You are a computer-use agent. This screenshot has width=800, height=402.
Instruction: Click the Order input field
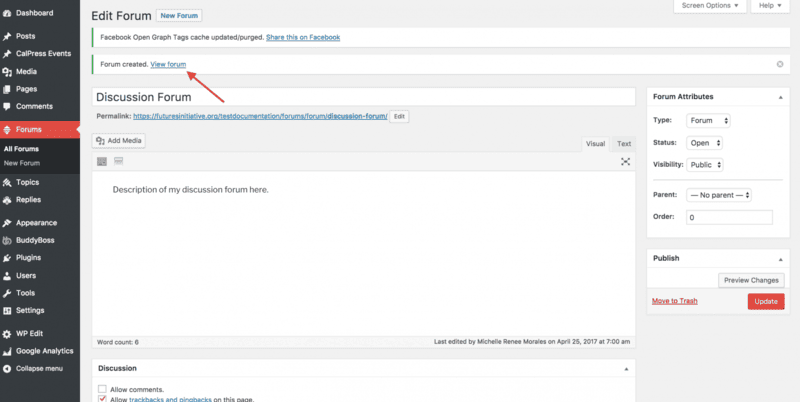point(729,217)
